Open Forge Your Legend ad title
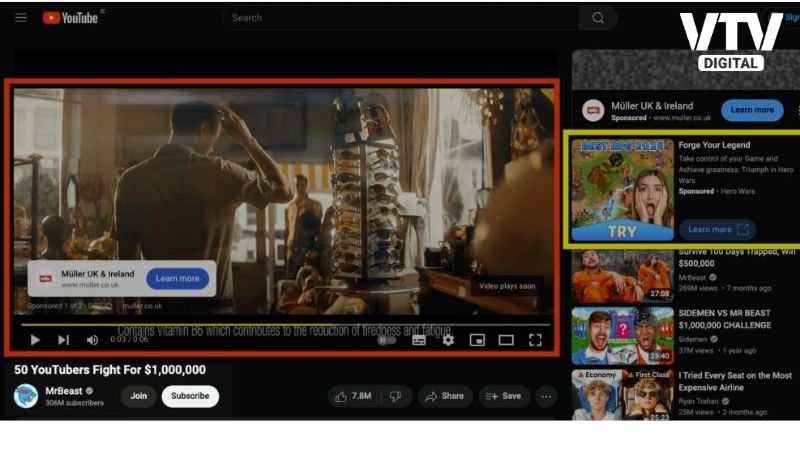The width and height of the screenshot is (800, 450). pos(714,145)
